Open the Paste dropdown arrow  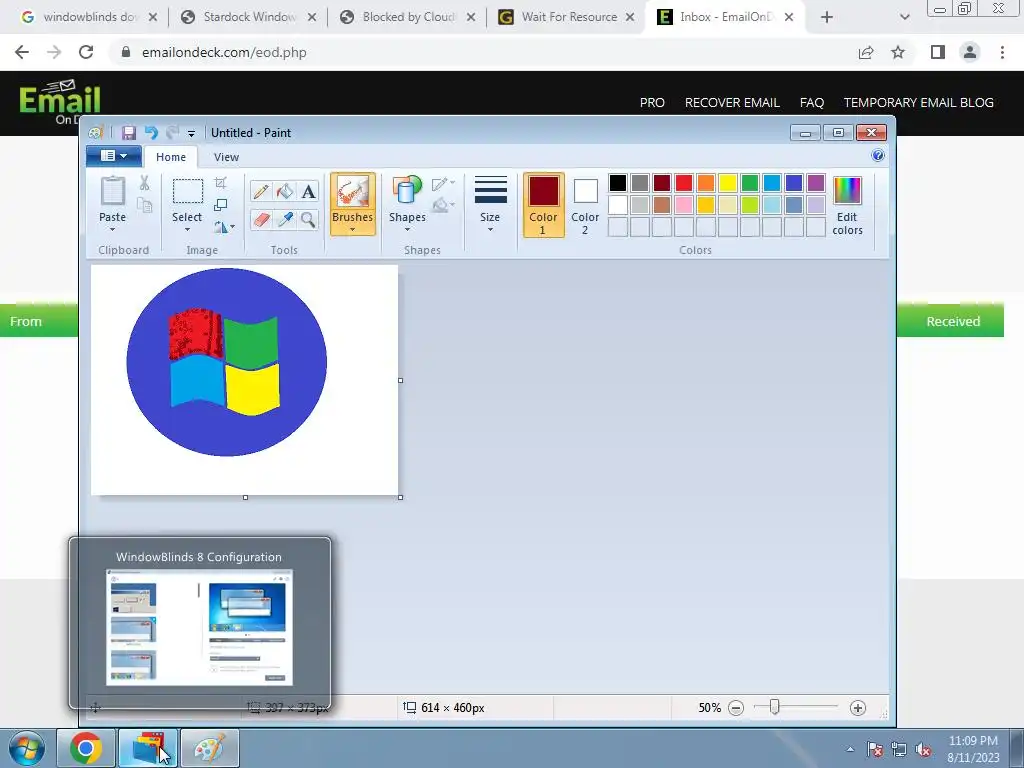pyautogui.click(x=112, y=230)
